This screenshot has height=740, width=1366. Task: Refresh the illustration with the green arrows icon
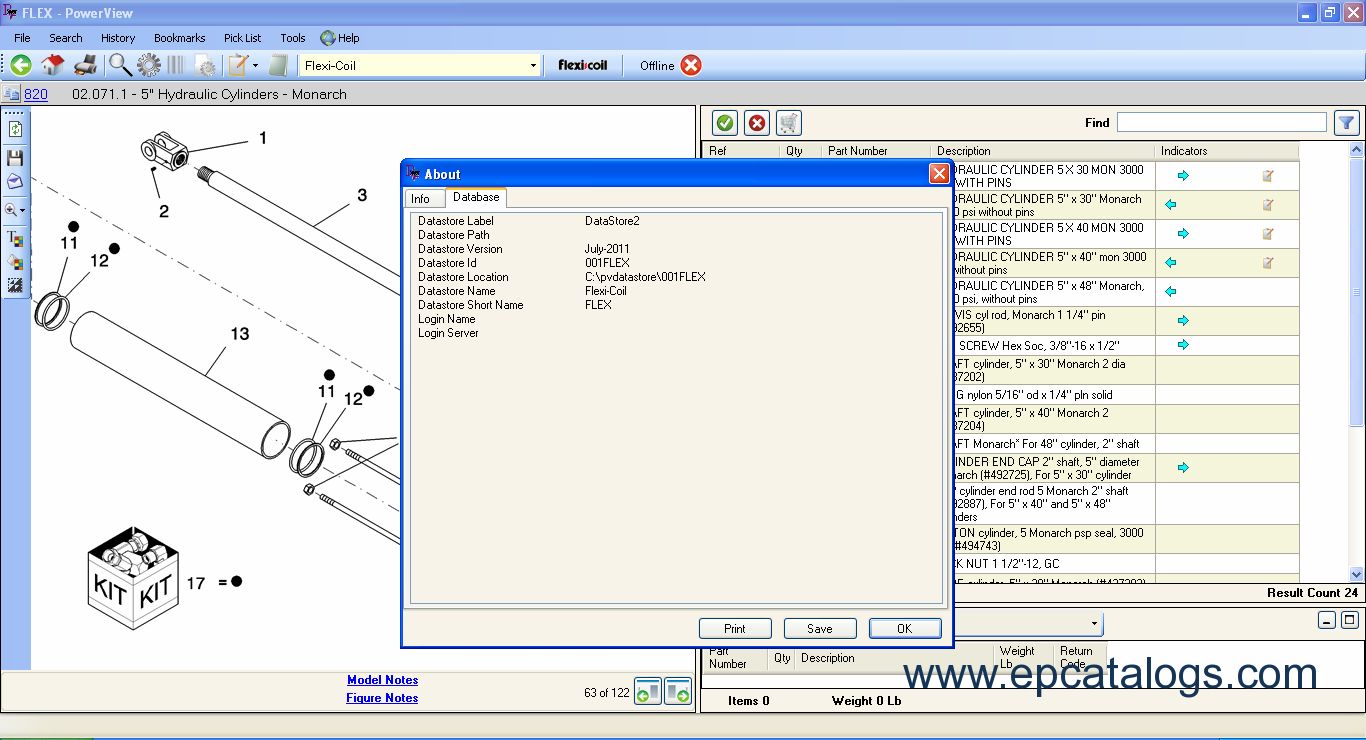tap(15, 129)
